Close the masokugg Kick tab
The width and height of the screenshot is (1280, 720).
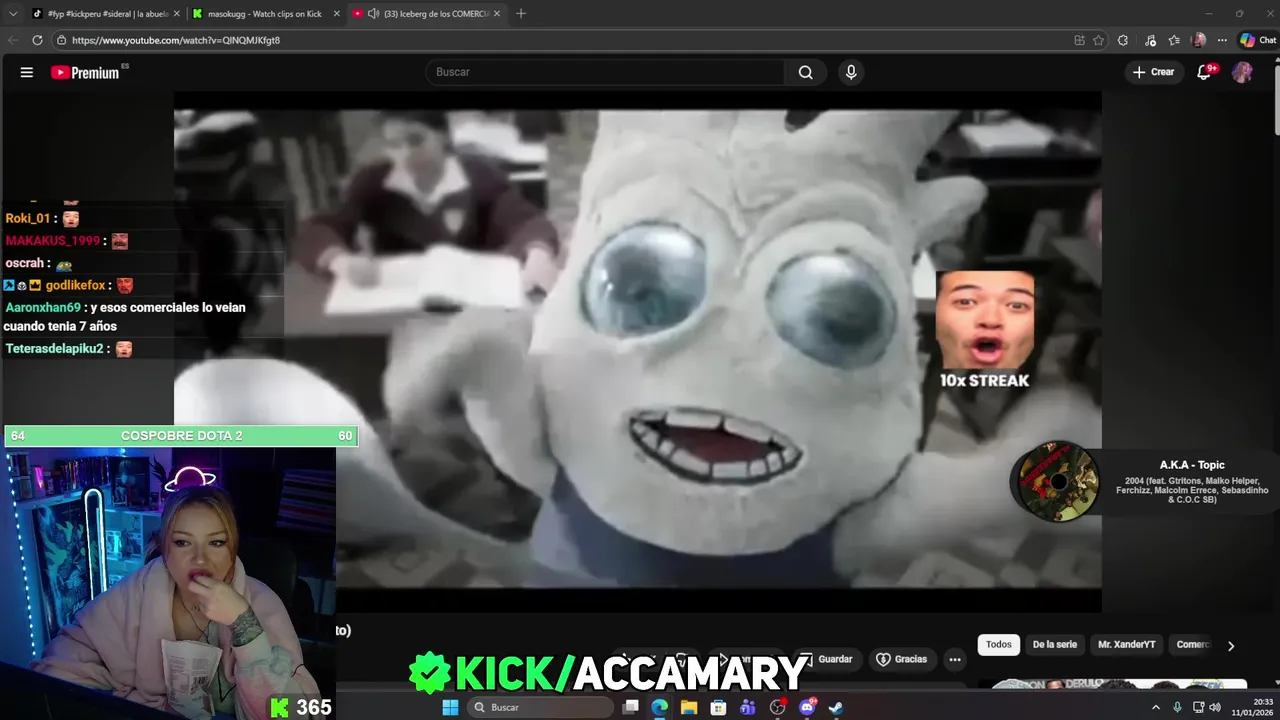[x=336, y=13]
